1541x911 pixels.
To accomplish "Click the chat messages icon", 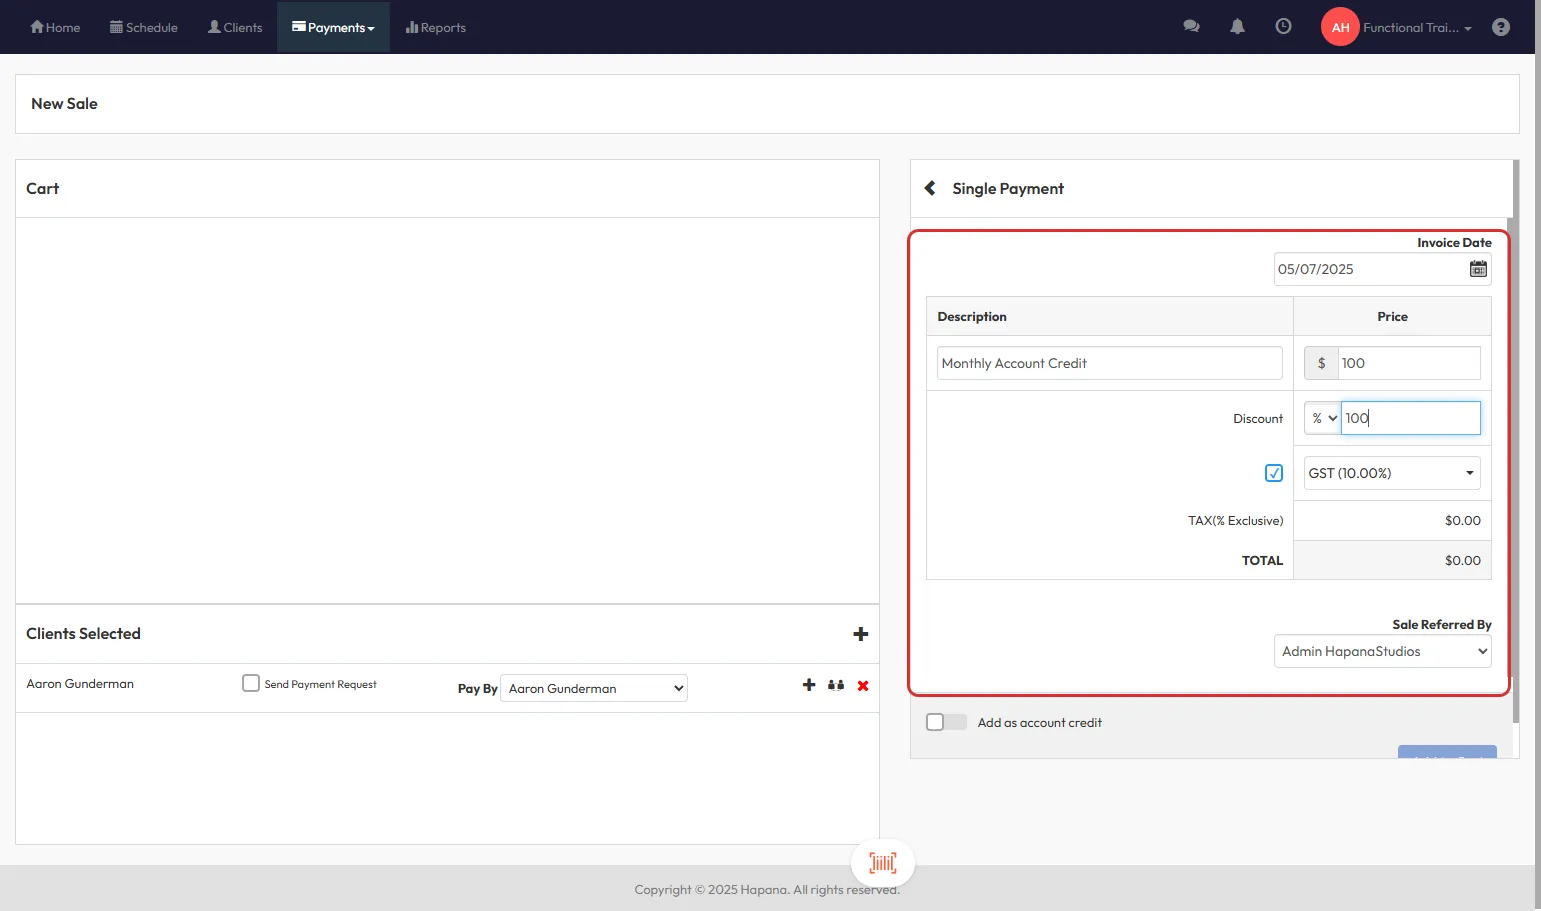I will pyautogui.click(x=1191, y=27).
